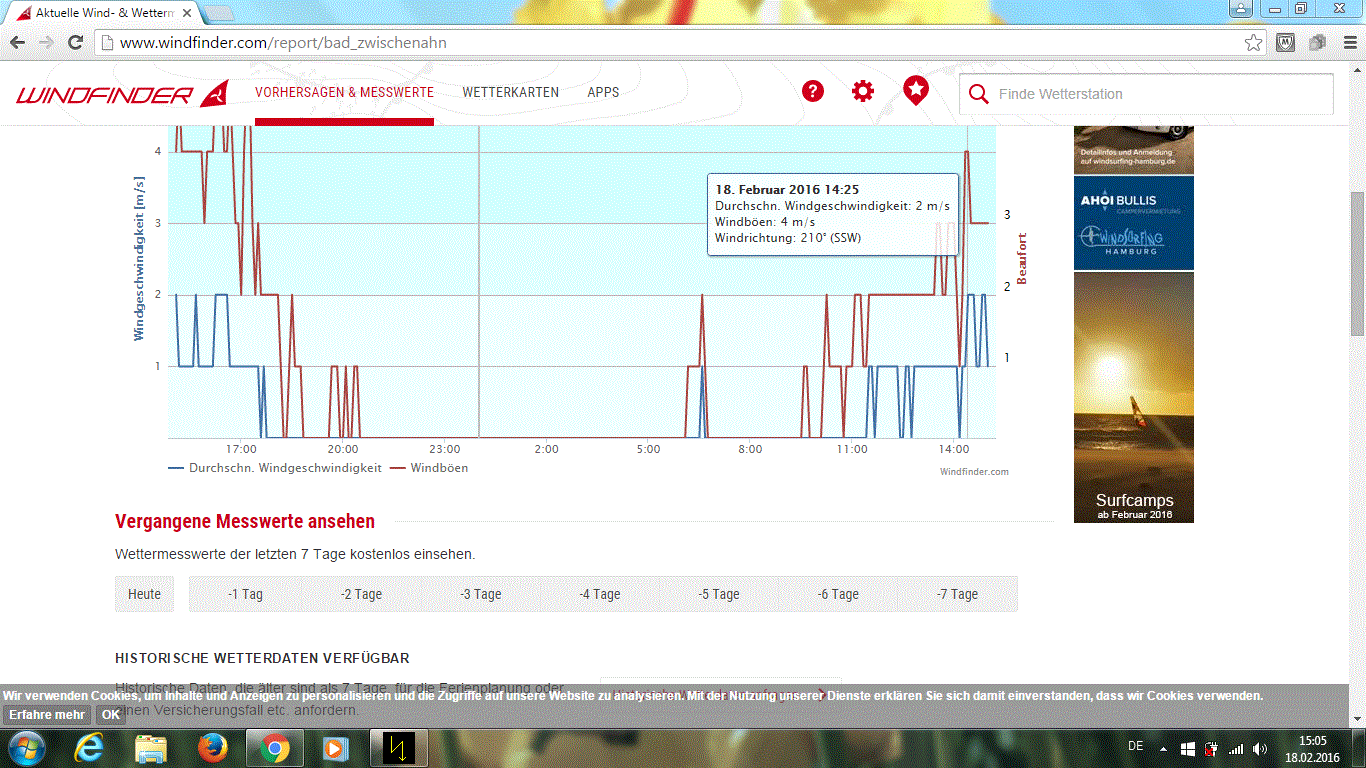The height and width of the screenshot is (768, 1366).
Task: Expand hidden system tray icons arrow
Action: click(1163, 748)
